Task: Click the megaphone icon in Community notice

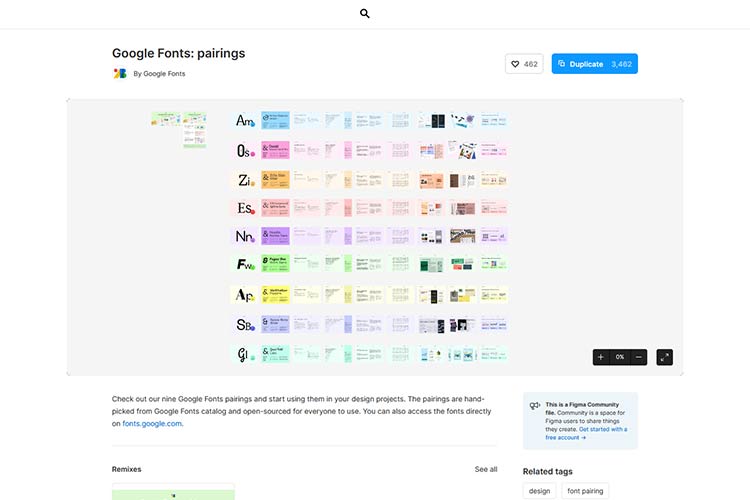Action: click(535, 406)
